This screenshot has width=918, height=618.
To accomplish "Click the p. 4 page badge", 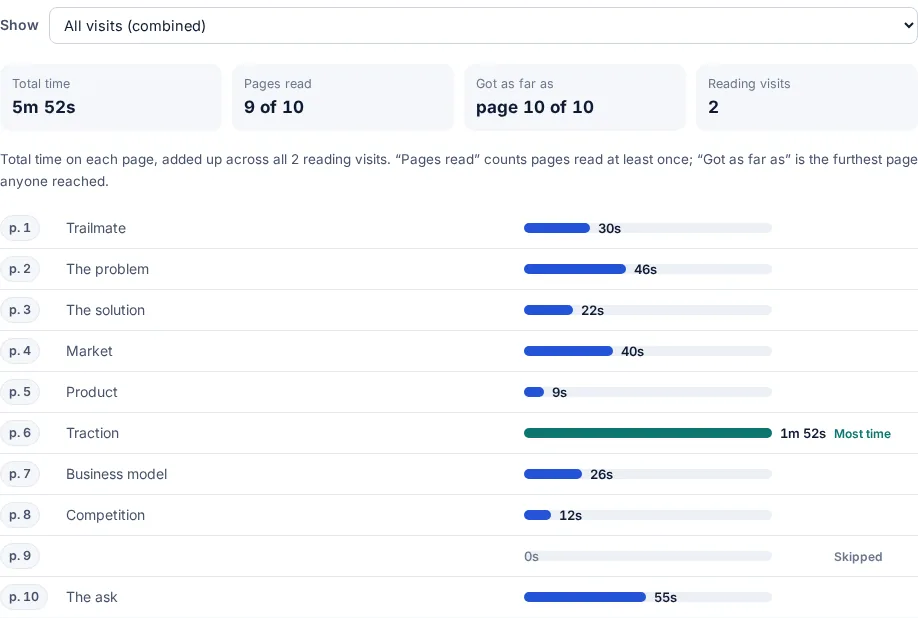I will point(20,351).
